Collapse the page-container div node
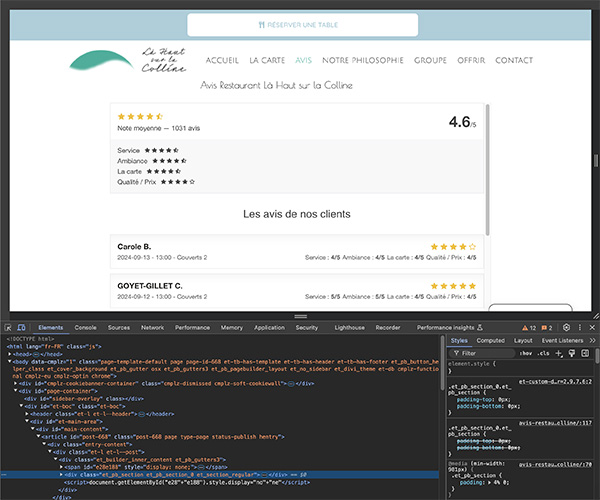The image size is (600, 500). click(15, 391)
